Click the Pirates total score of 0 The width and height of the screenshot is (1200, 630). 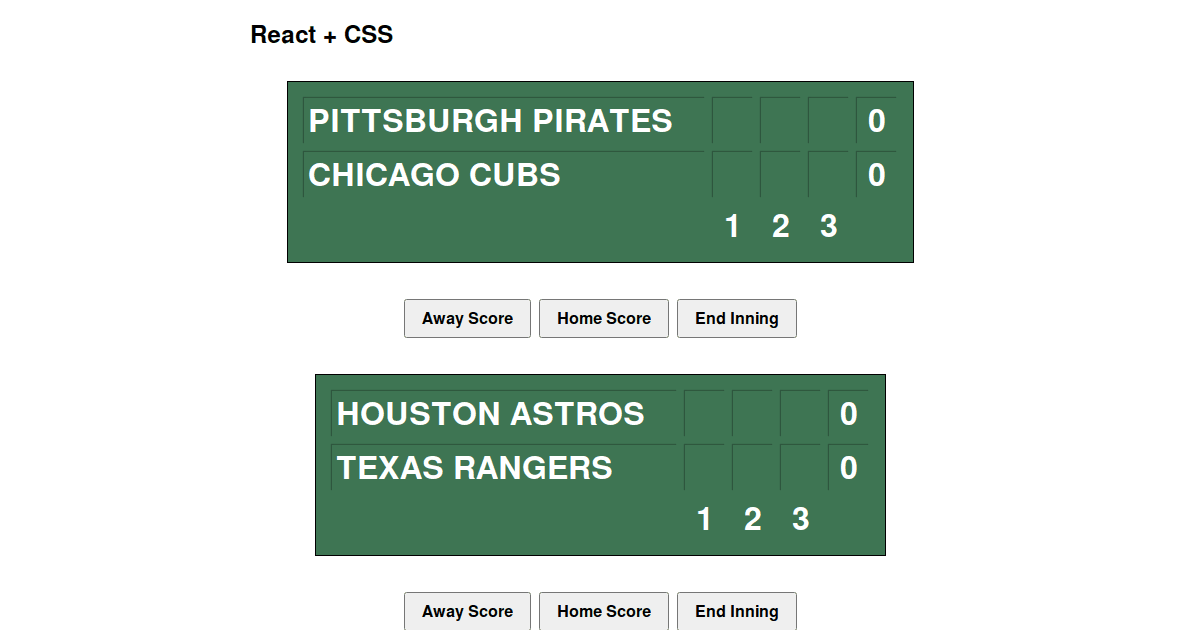[x=876, y=121]
